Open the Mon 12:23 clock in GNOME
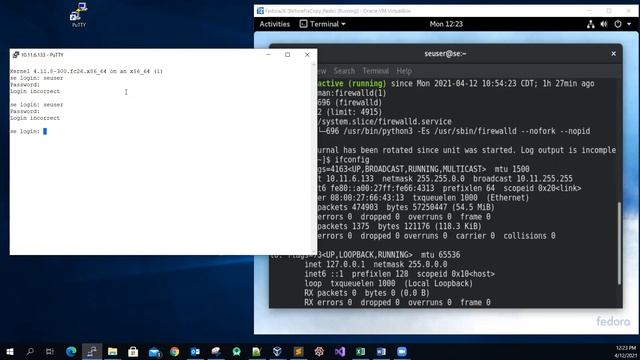This screenshot has height=360, width=640. pyautogui.click(x=446, y=24)
